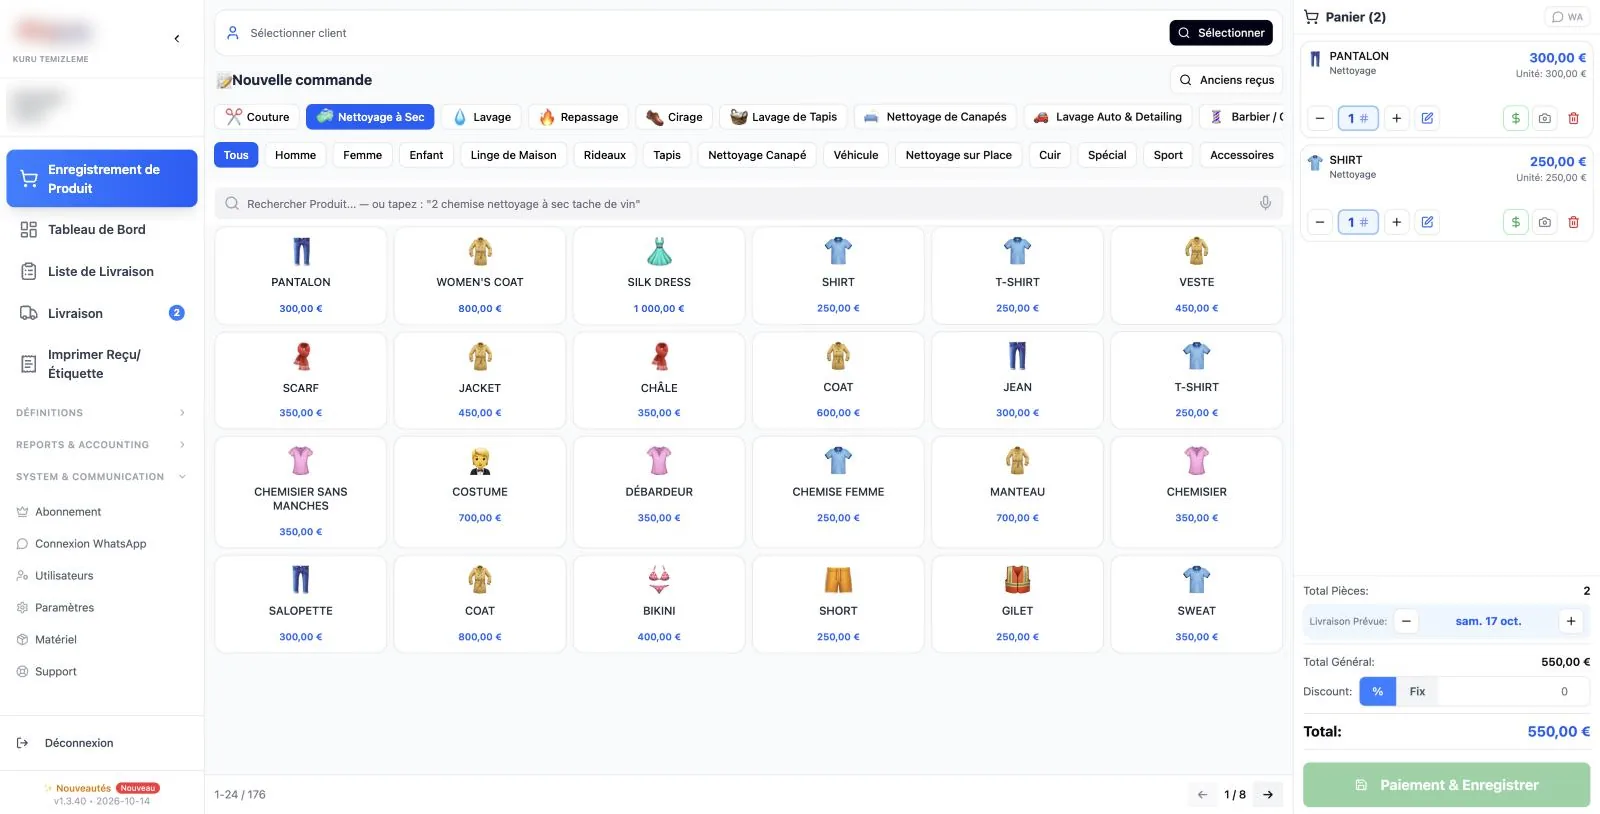1600x814 pixels.
Task: Select the percent discount toggle
Action: (x=1378, y=692)
